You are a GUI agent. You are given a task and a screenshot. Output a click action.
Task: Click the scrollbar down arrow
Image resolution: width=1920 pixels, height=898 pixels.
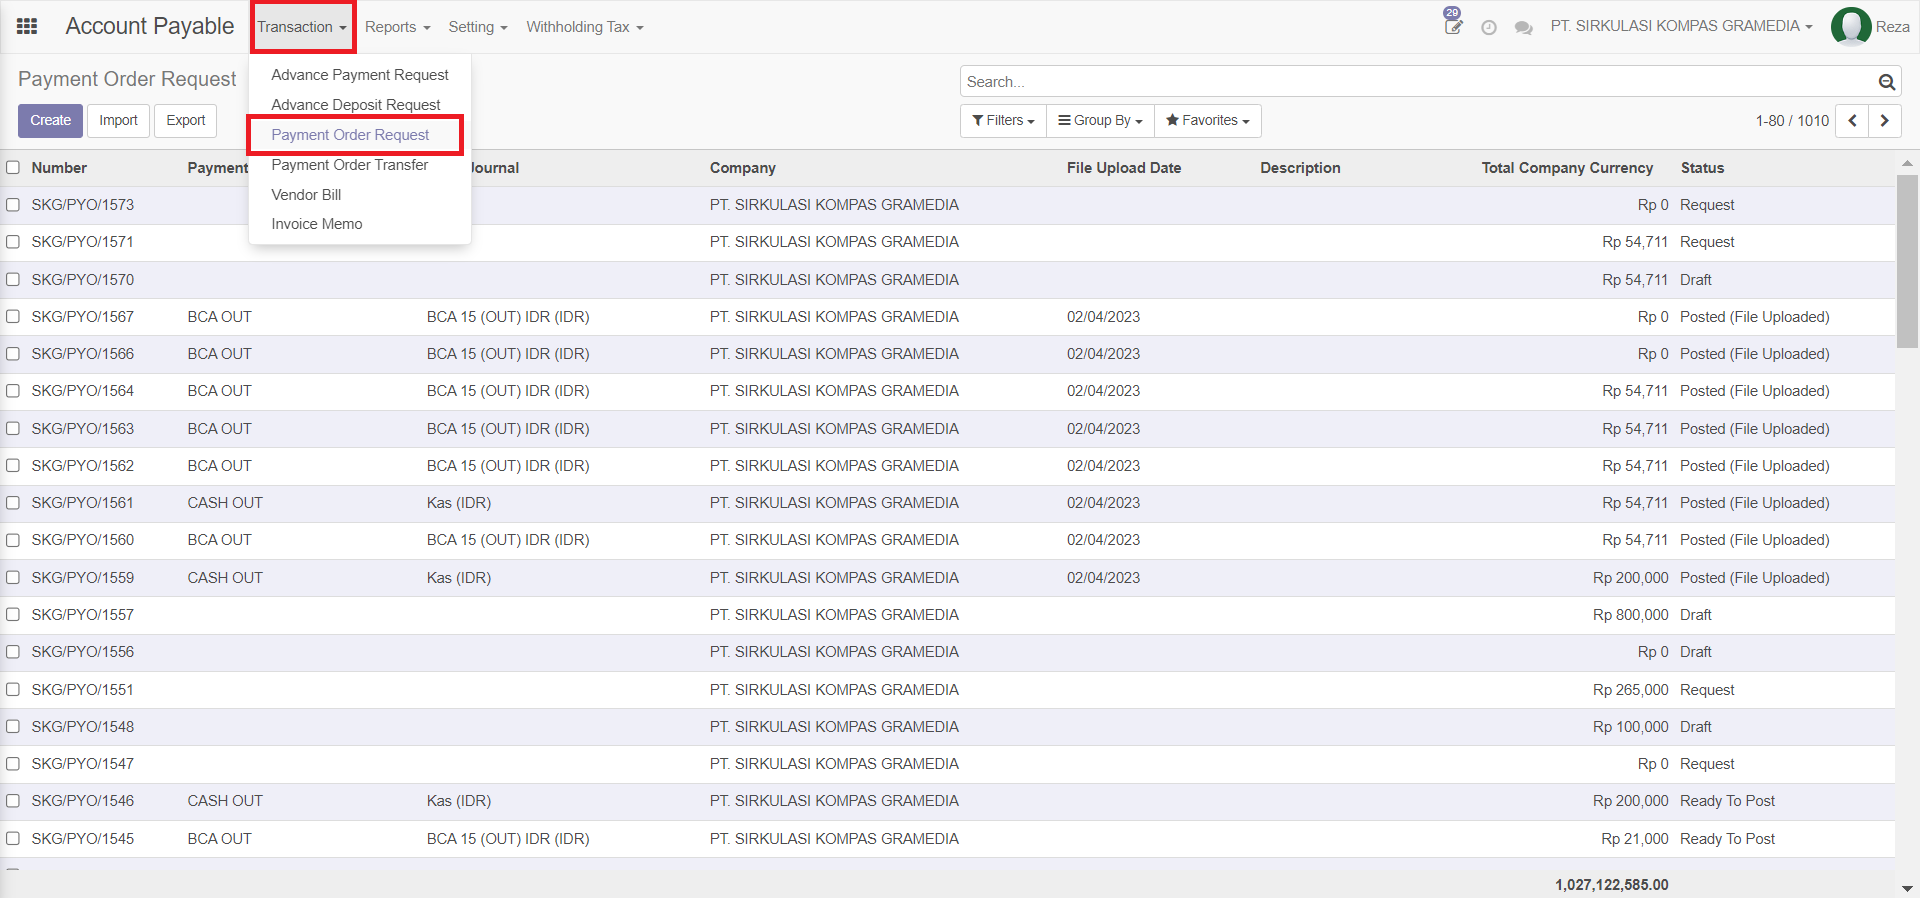(1907, 888)
